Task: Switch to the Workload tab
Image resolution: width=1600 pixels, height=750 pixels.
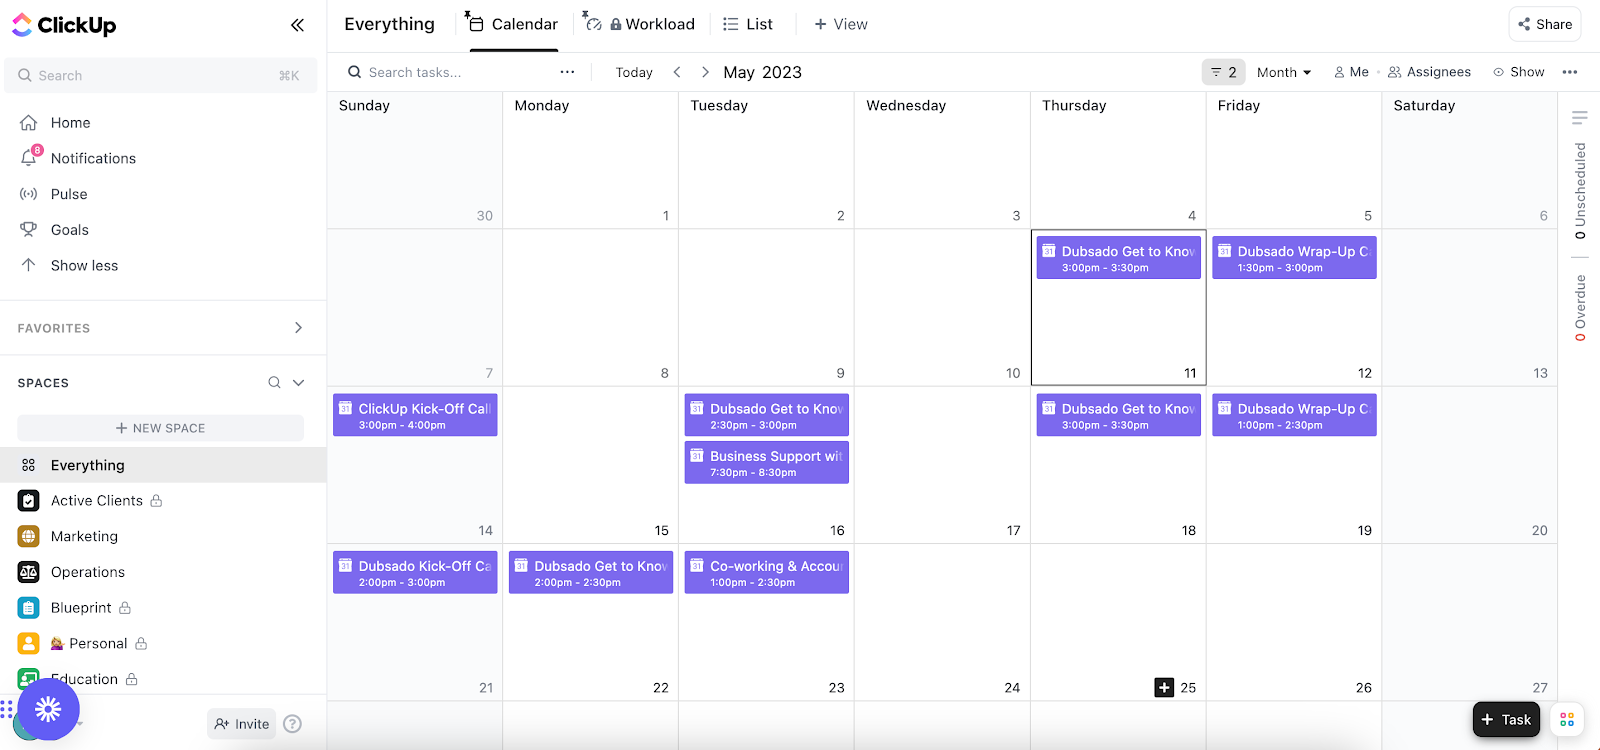Action: click(640, 24)
